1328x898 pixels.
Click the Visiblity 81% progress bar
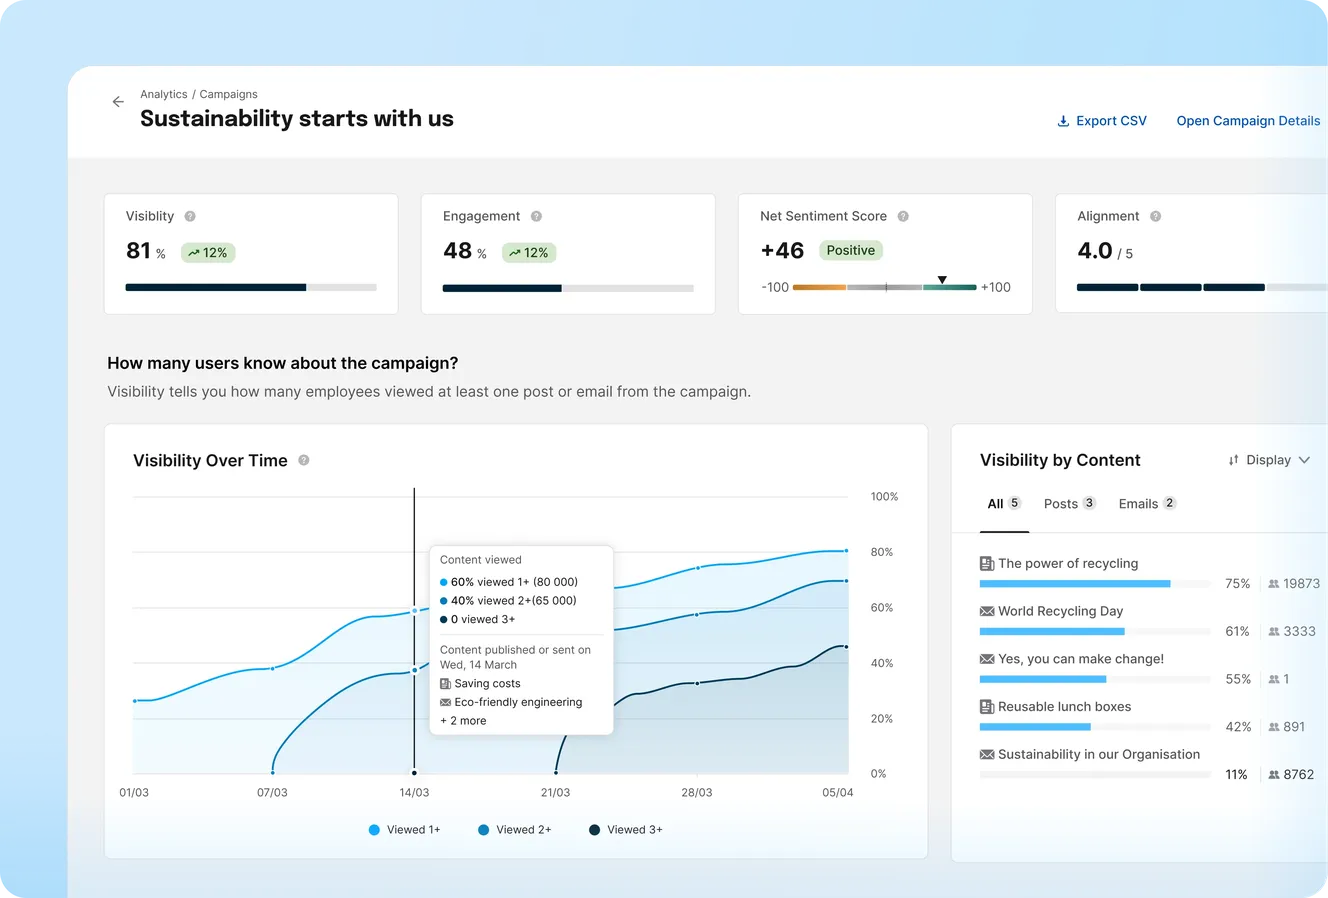tap(251, 288)
